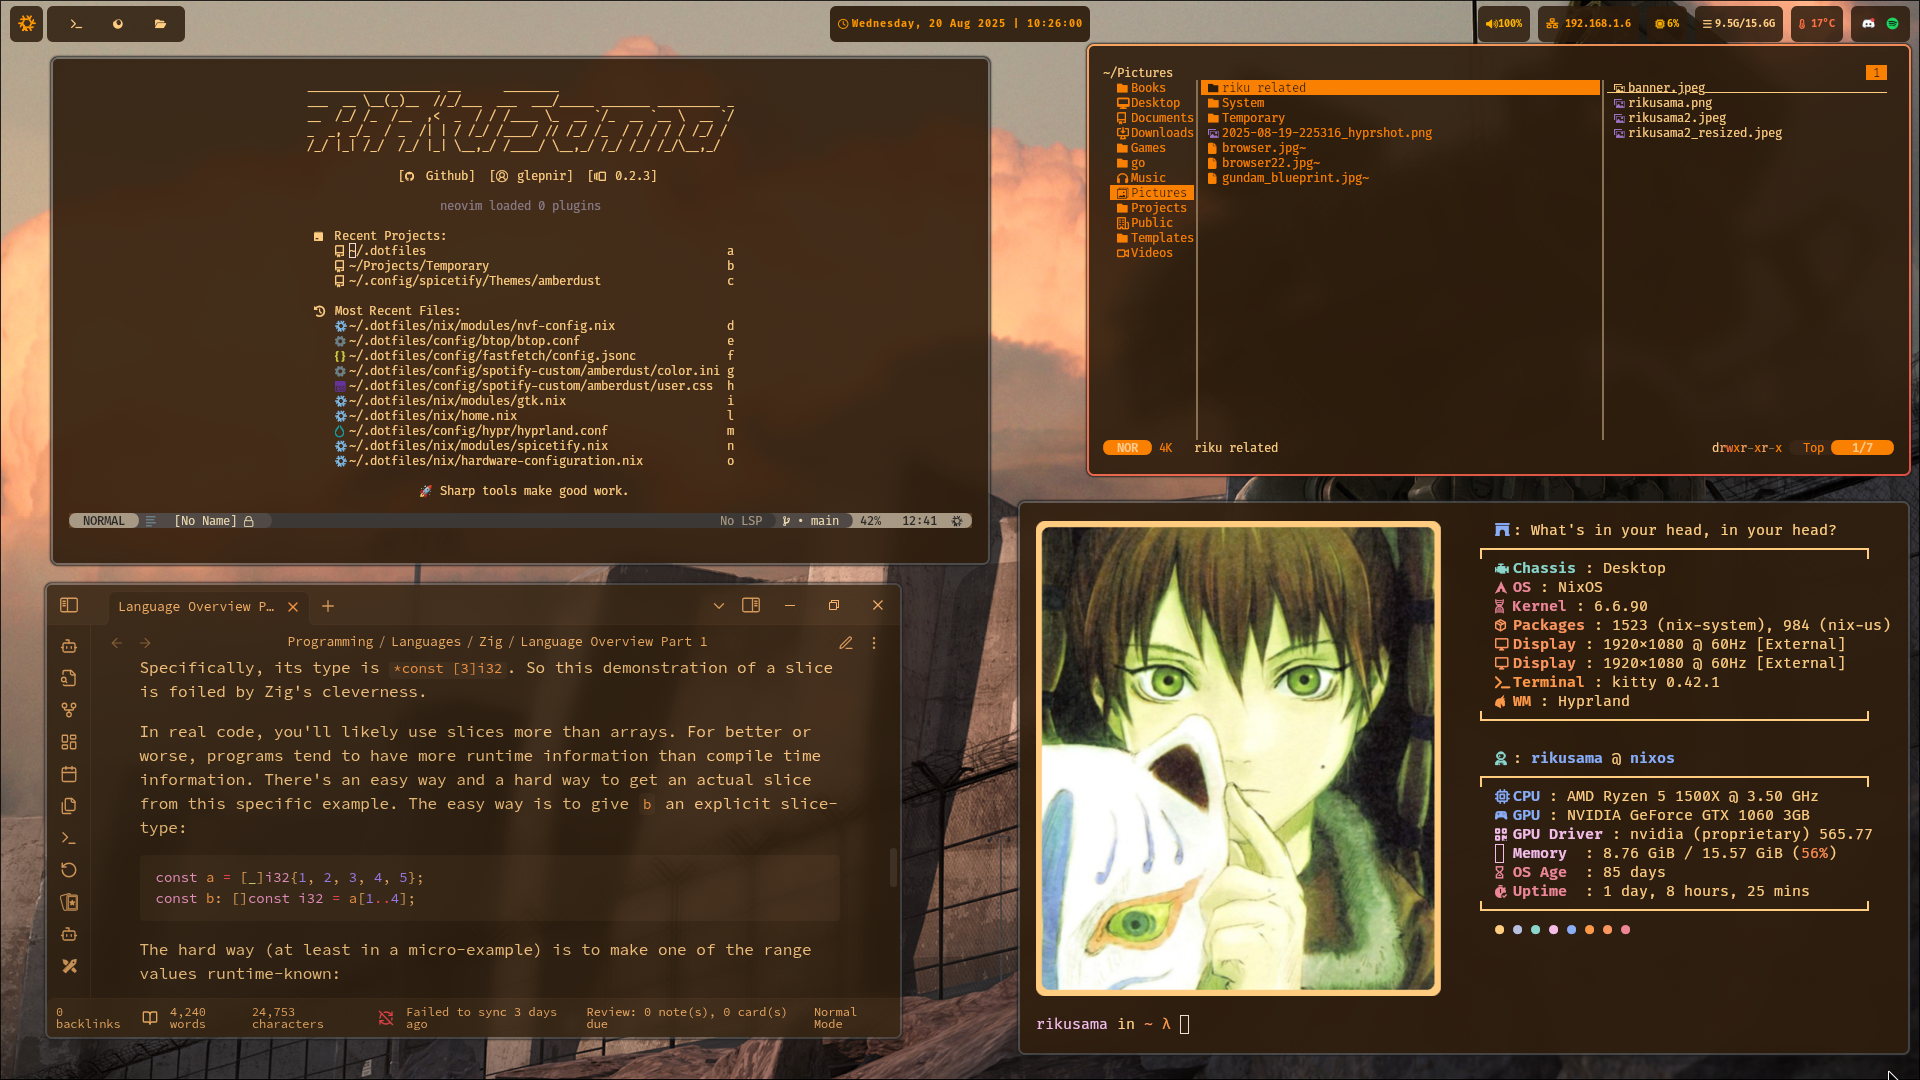Open graph view from Obsidian ribbon

[69, 710]
